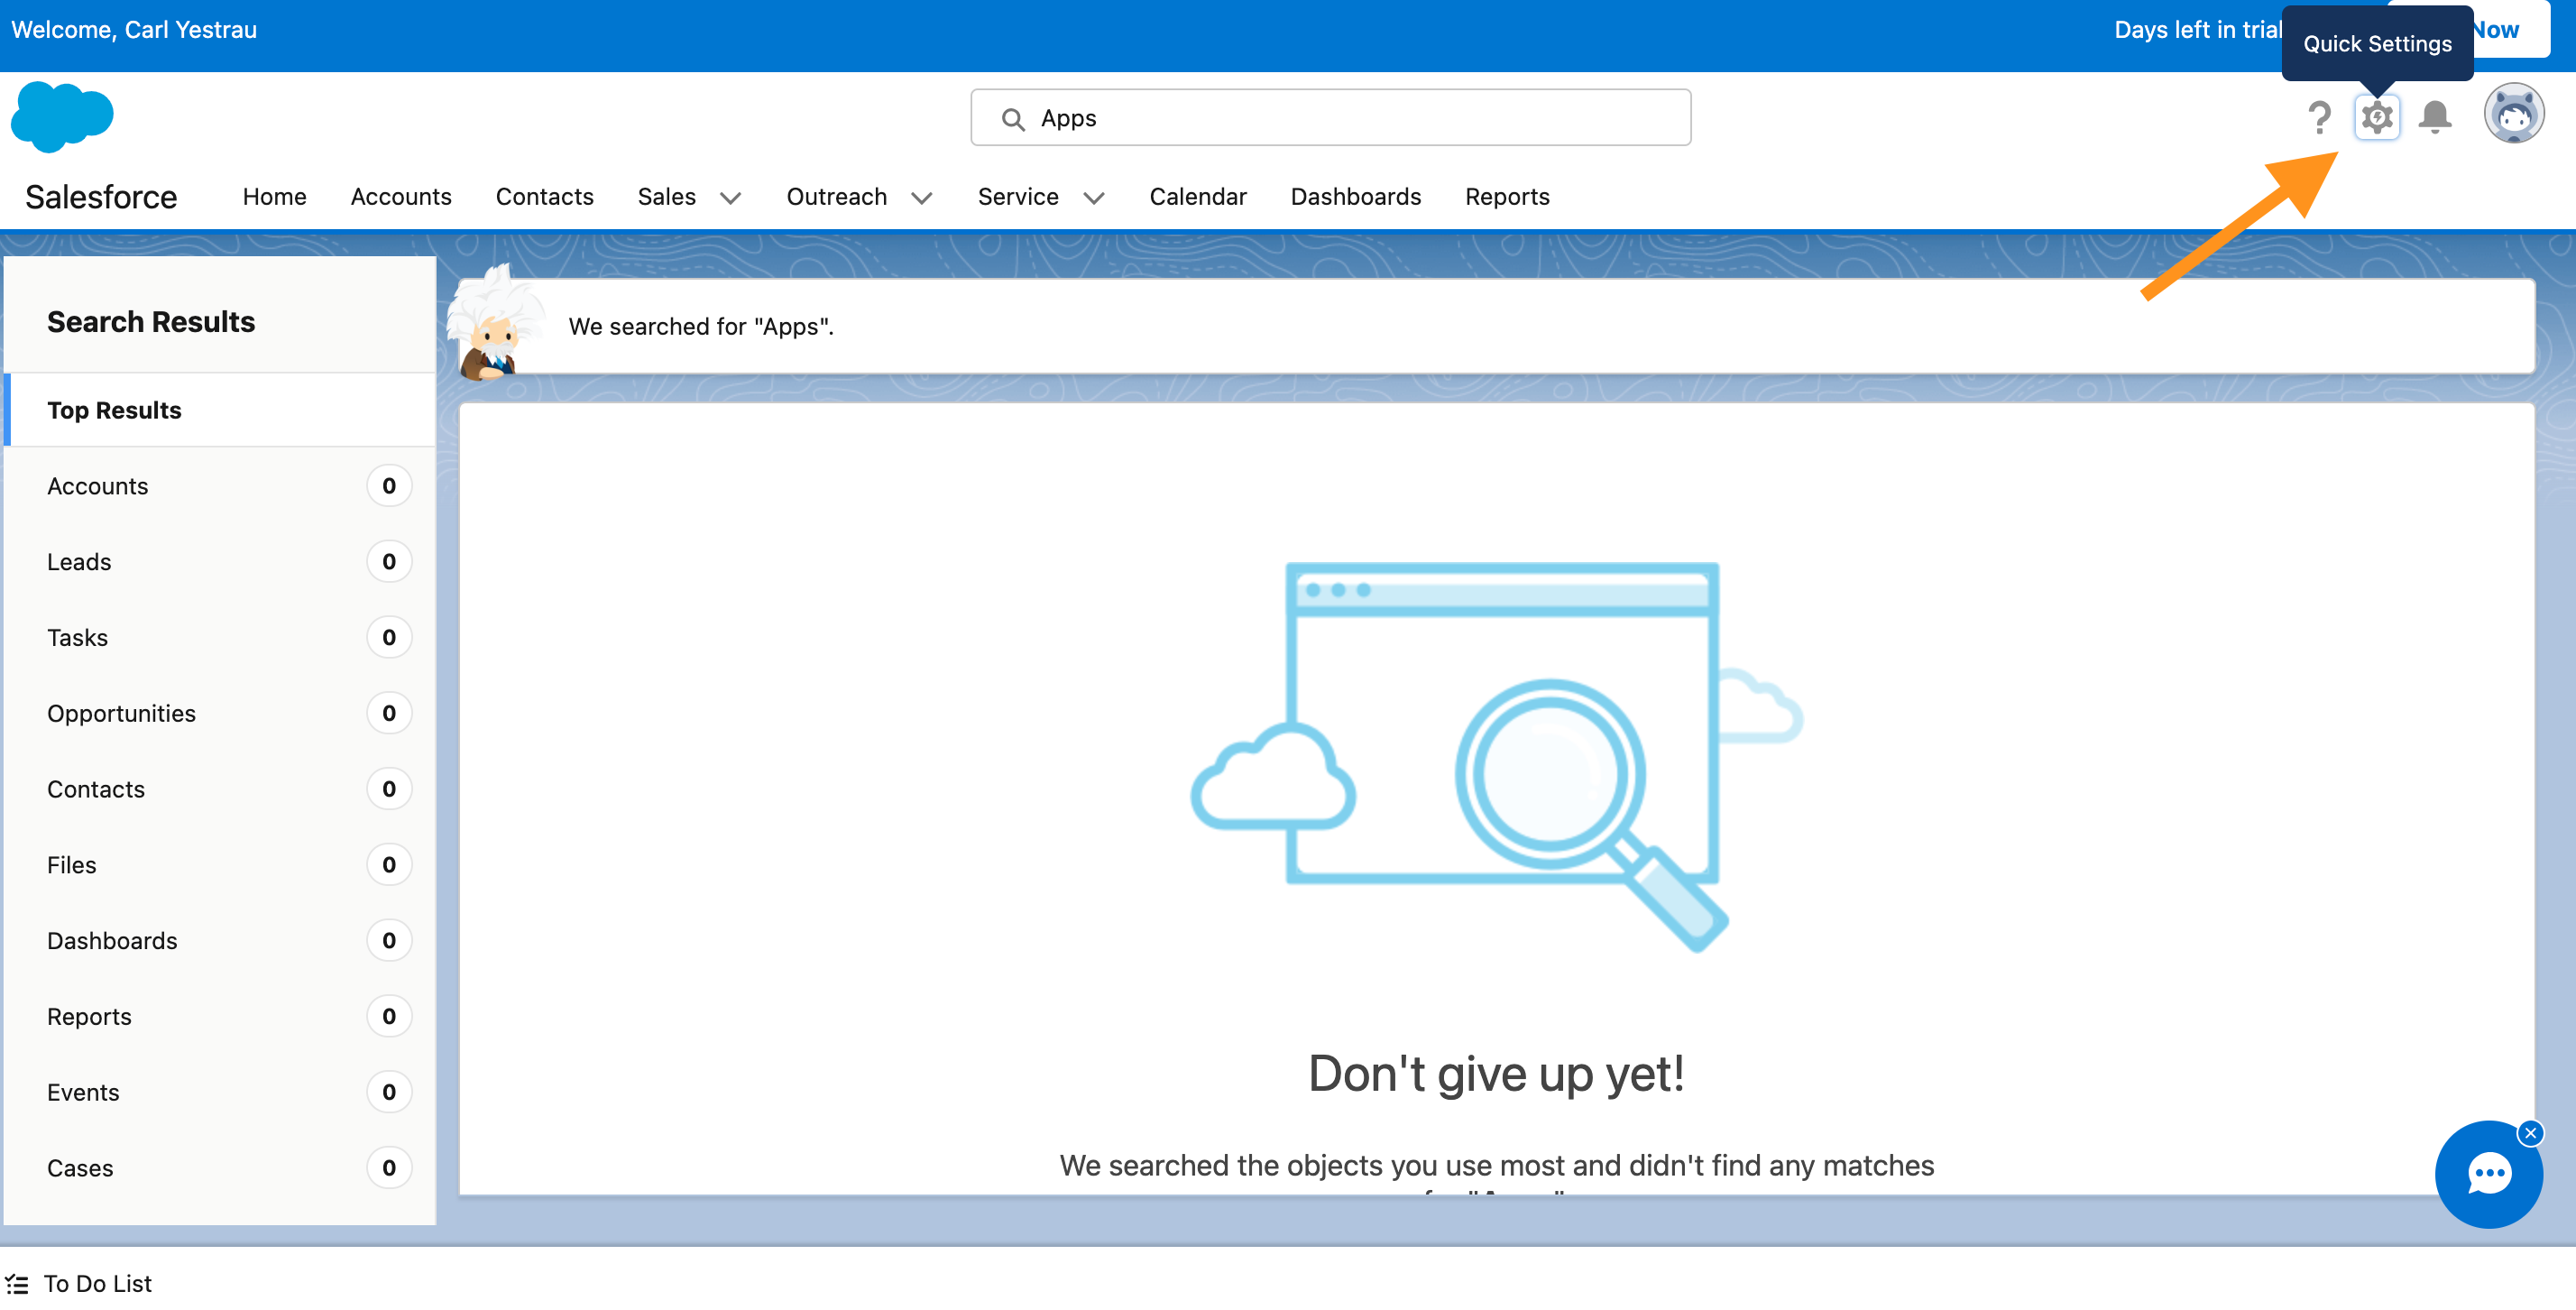Open the Reports navigation tab
Image resolution: width=2576 pixels, height=1310 pixels.
(x=1507, y=197)
